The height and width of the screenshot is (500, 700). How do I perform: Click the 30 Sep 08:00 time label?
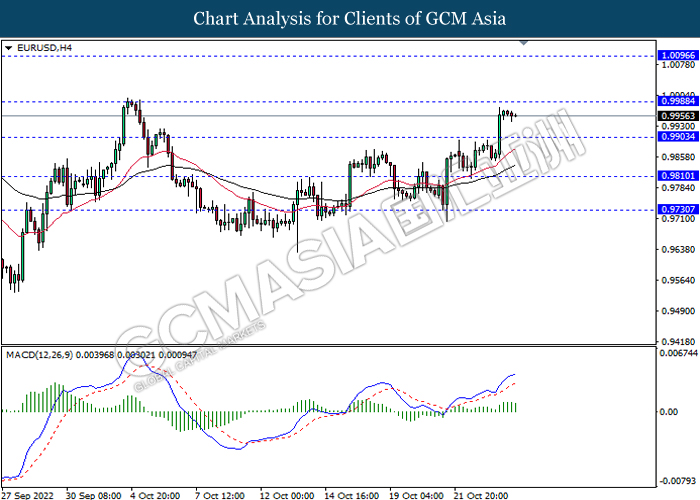point(93,495)
